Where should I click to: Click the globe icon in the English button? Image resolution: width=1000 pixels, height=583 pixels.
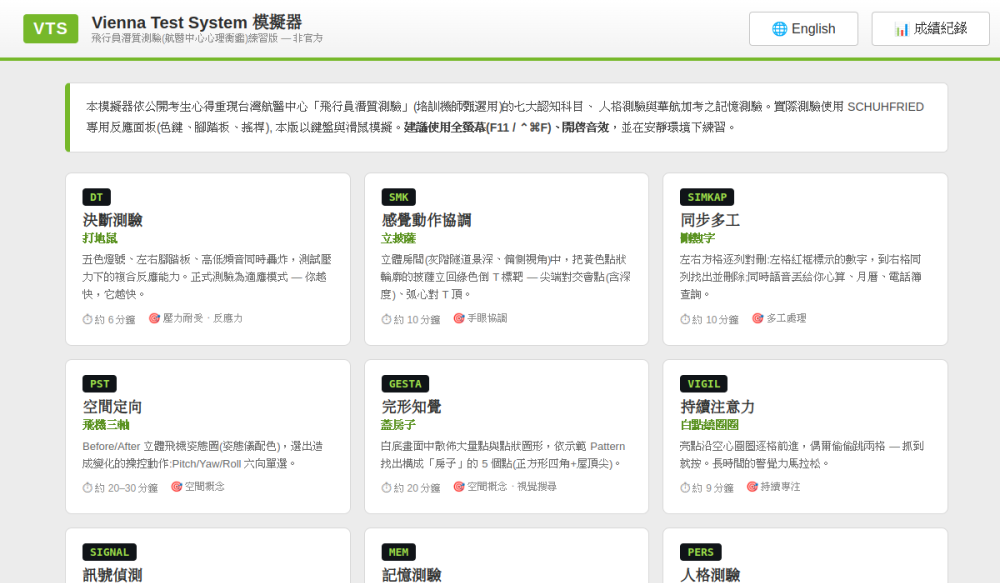(779, 29)
